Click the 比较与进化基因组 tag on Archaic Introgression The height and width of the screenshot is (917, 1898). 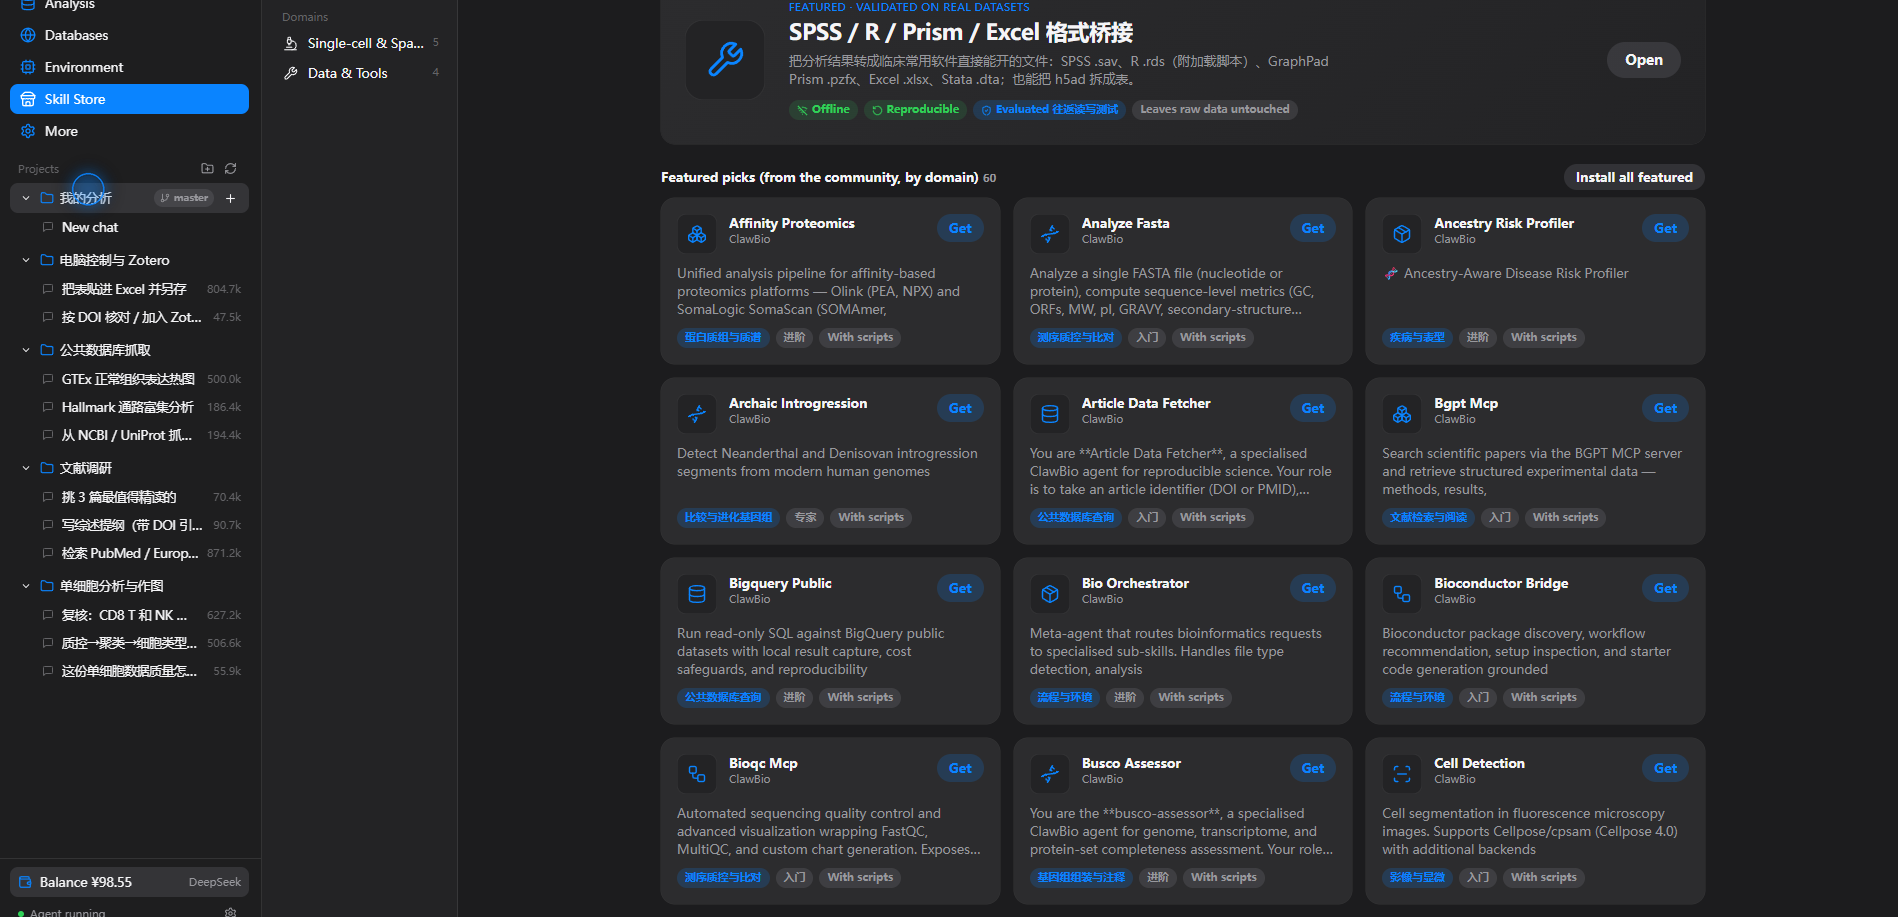[728, 518]
